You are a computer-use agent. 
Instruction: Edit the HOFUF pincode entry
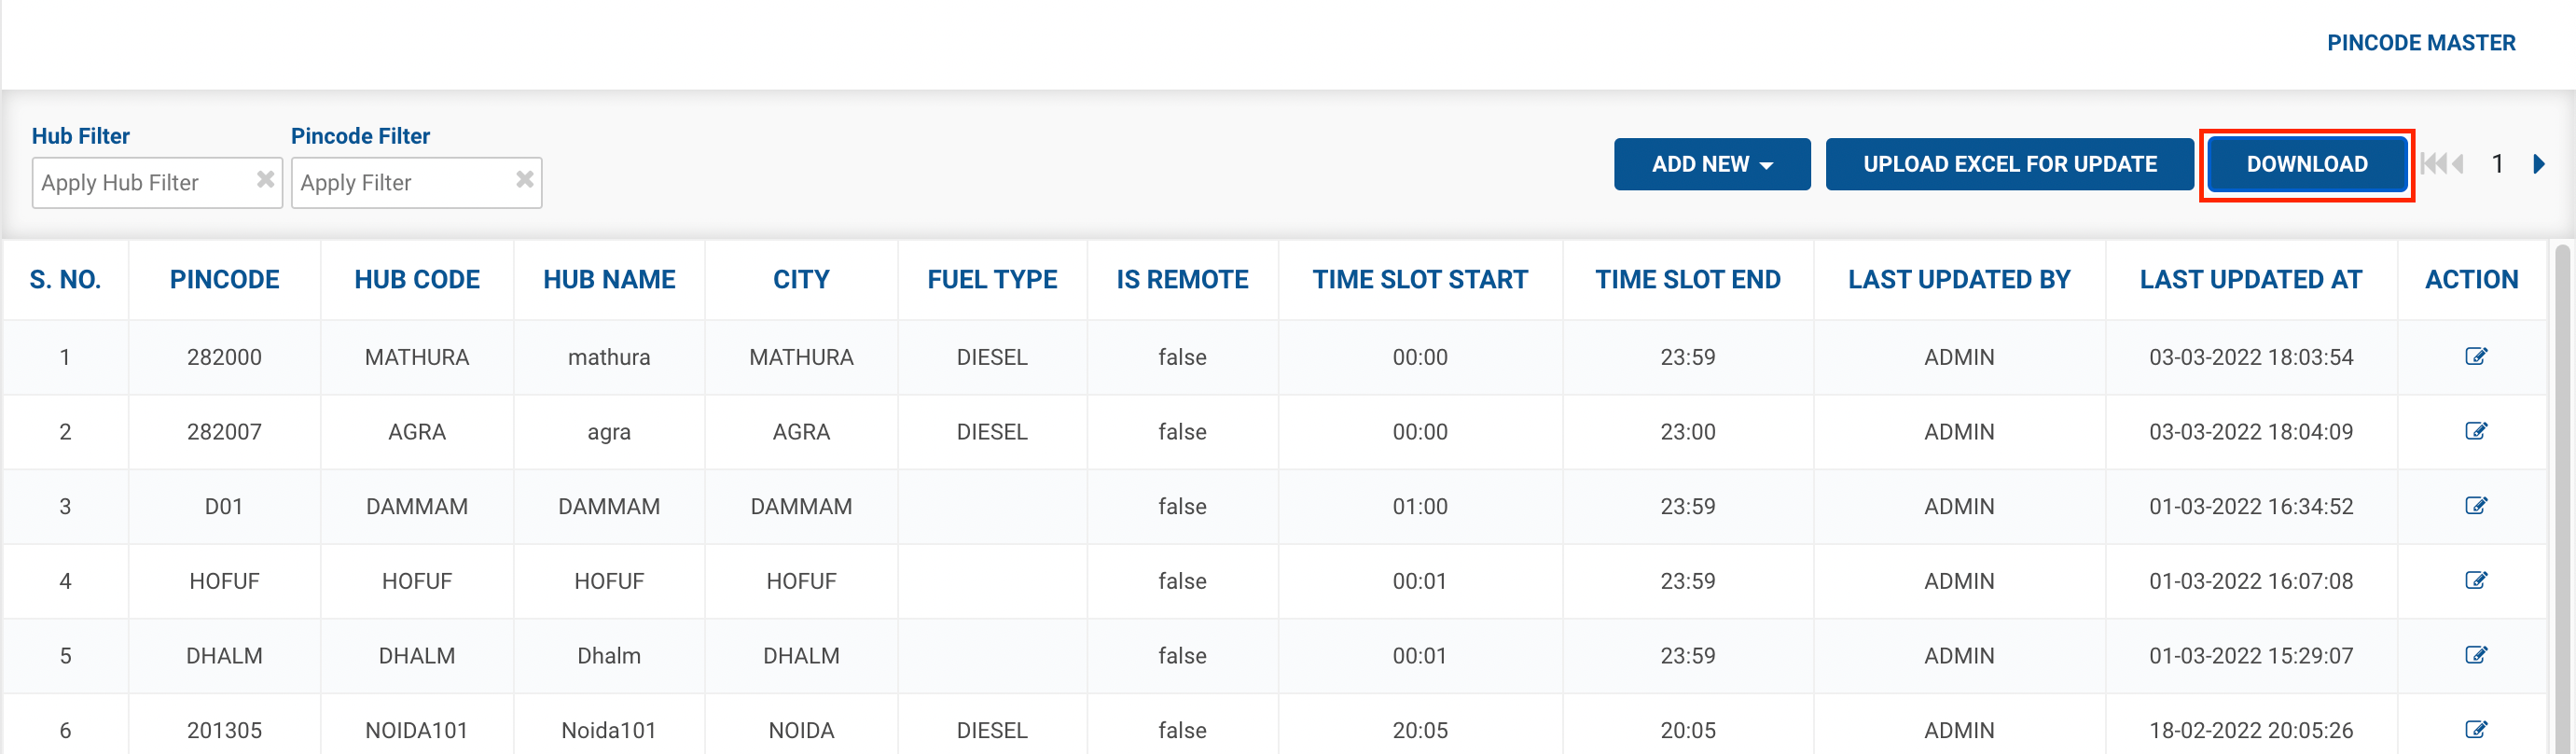pyautogui.click(x=2475, y=580)
